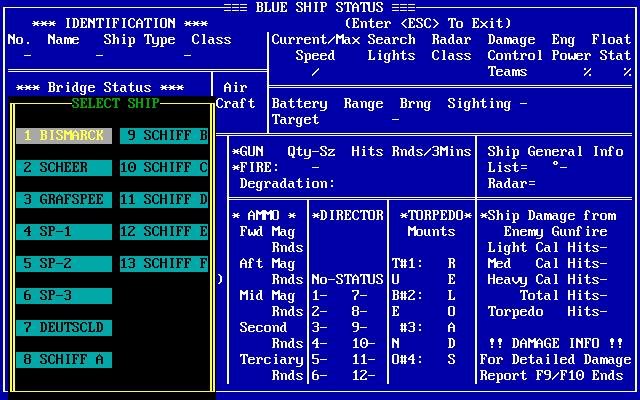Click the Qty-Sz column header
This screenshot has width=640, height=400.
[311, 152]
